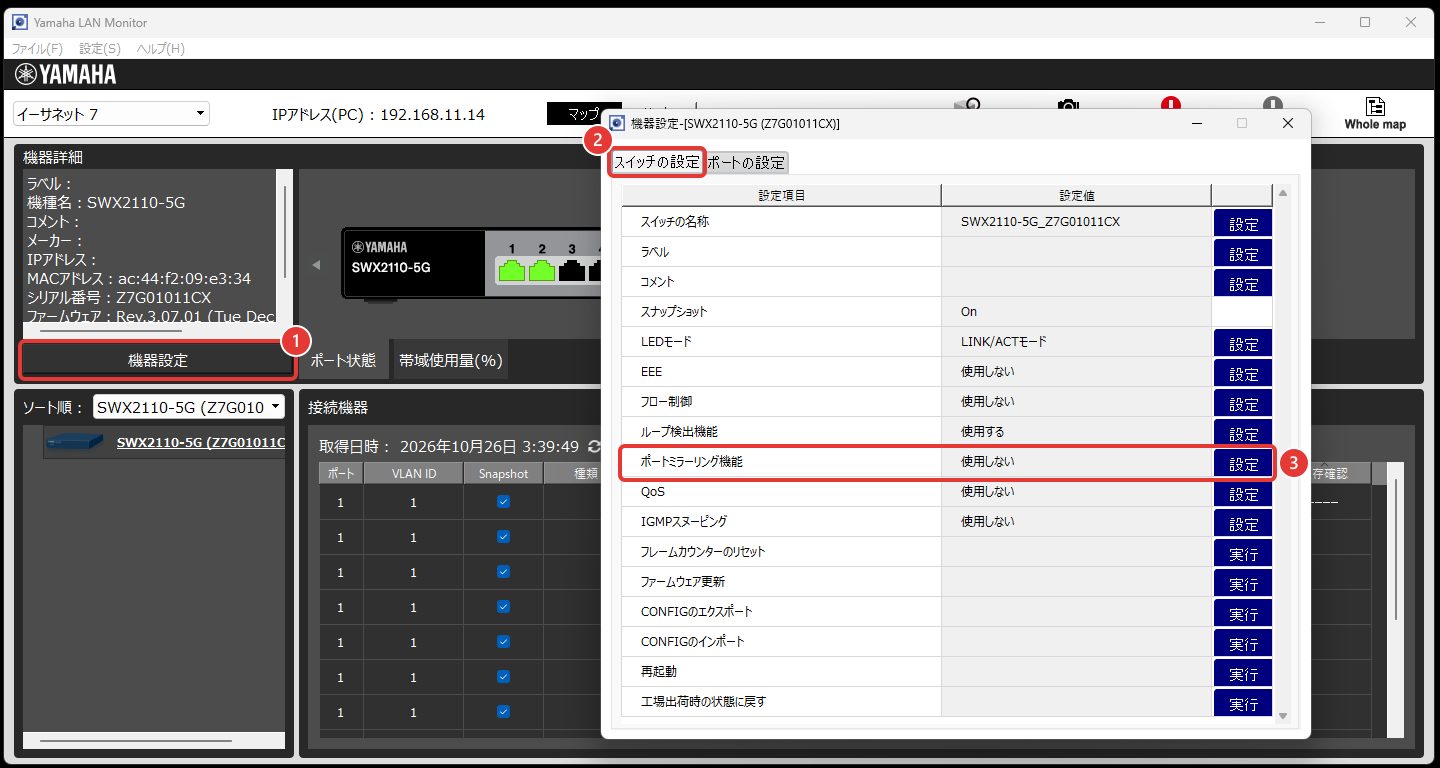
Task: Click 設定 for ラベル row
Action: click(1243, 253)
